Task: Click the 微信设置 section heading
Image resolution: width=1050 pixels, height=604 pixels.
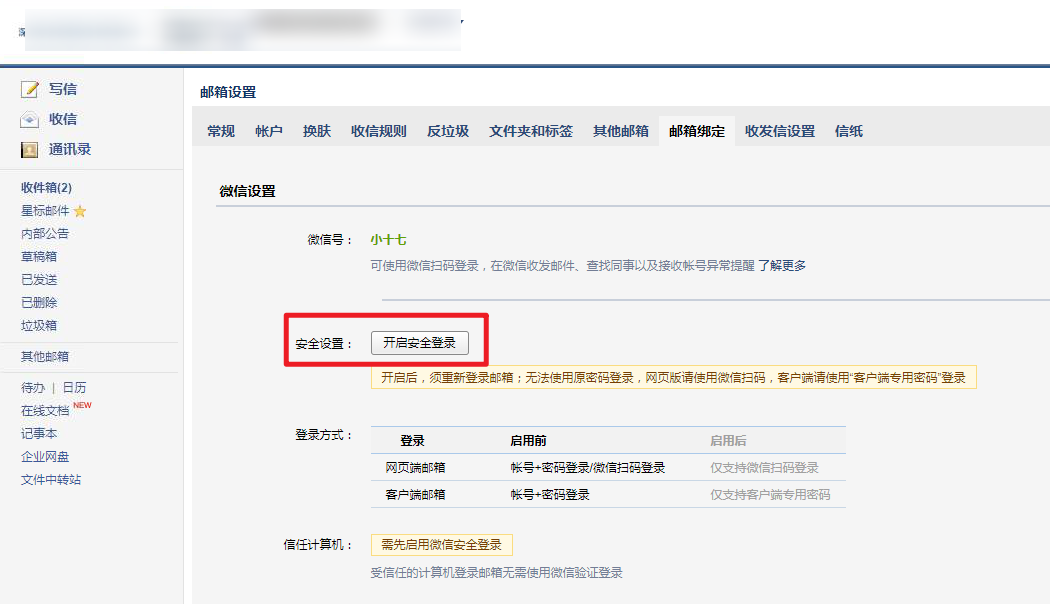Action: click(247, 192)
